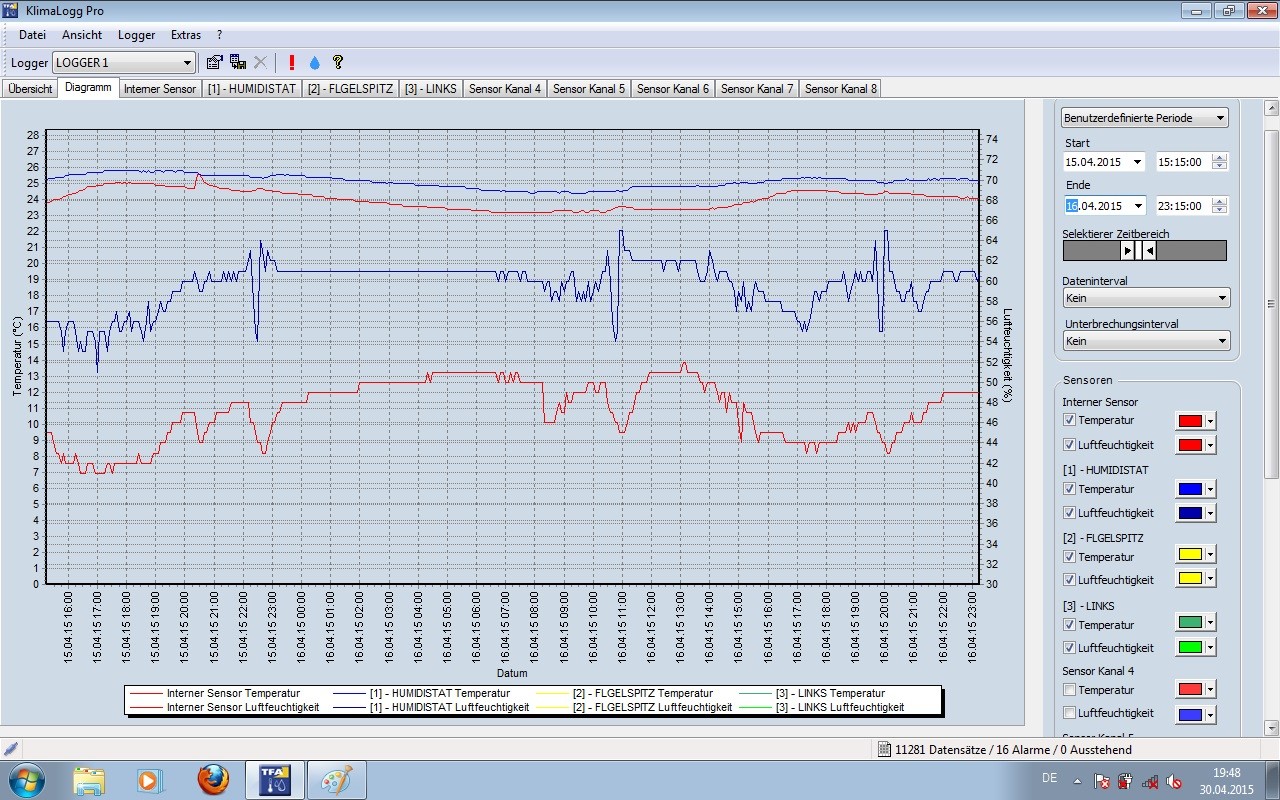Increase Start time with spinner up arrow
1280x800 pixels.
(x=1219, y=157)
